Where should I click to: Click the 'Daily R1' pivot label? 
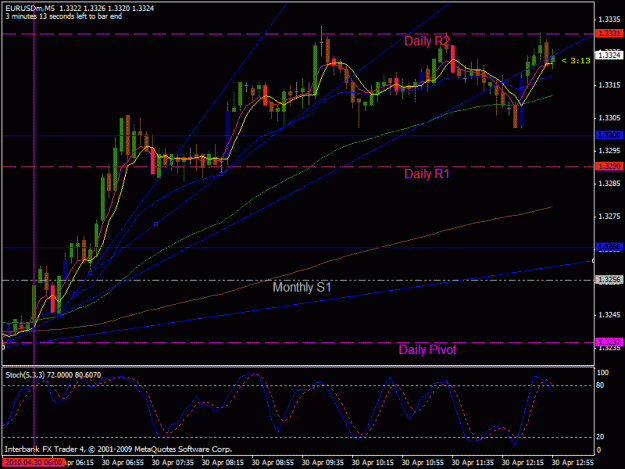(427, 174)
